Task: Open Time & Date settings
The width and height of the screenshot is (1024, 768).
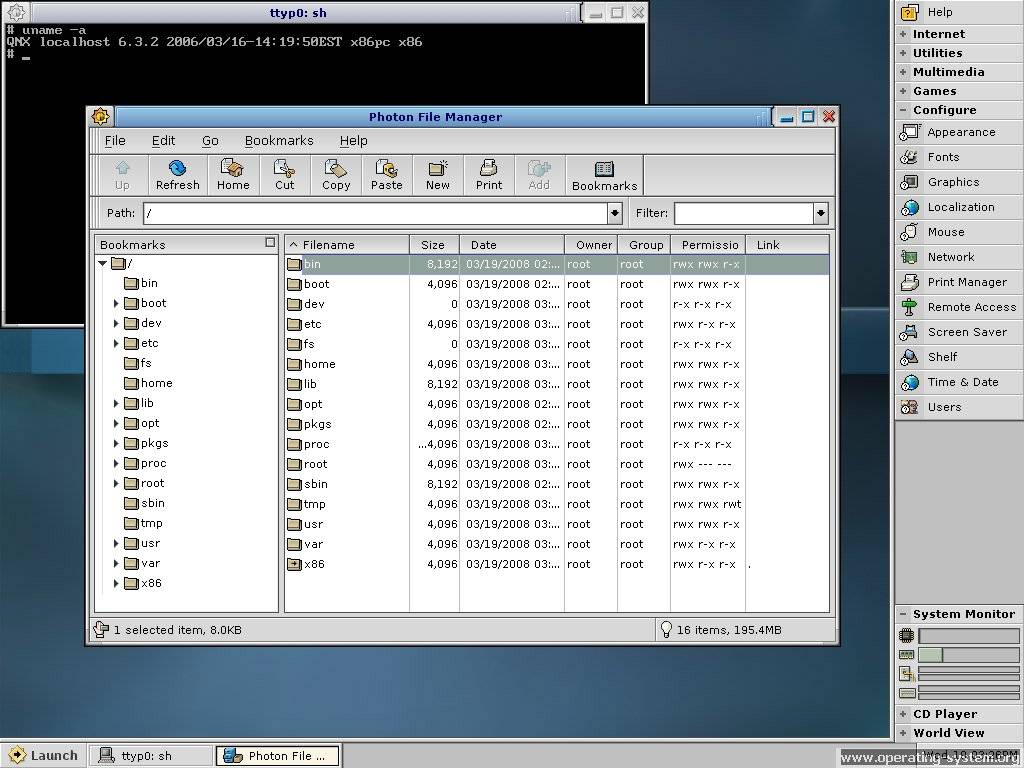Action: pos(959,382)
